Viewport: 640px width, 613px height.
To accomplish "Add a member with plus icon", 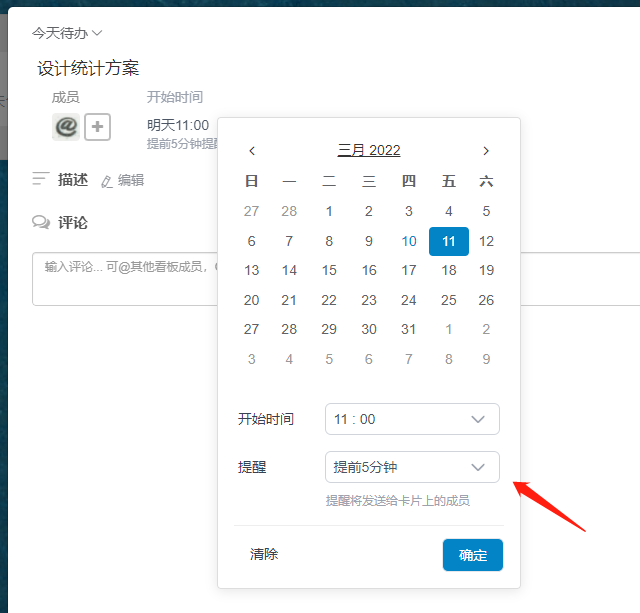I will pos(97,127).
